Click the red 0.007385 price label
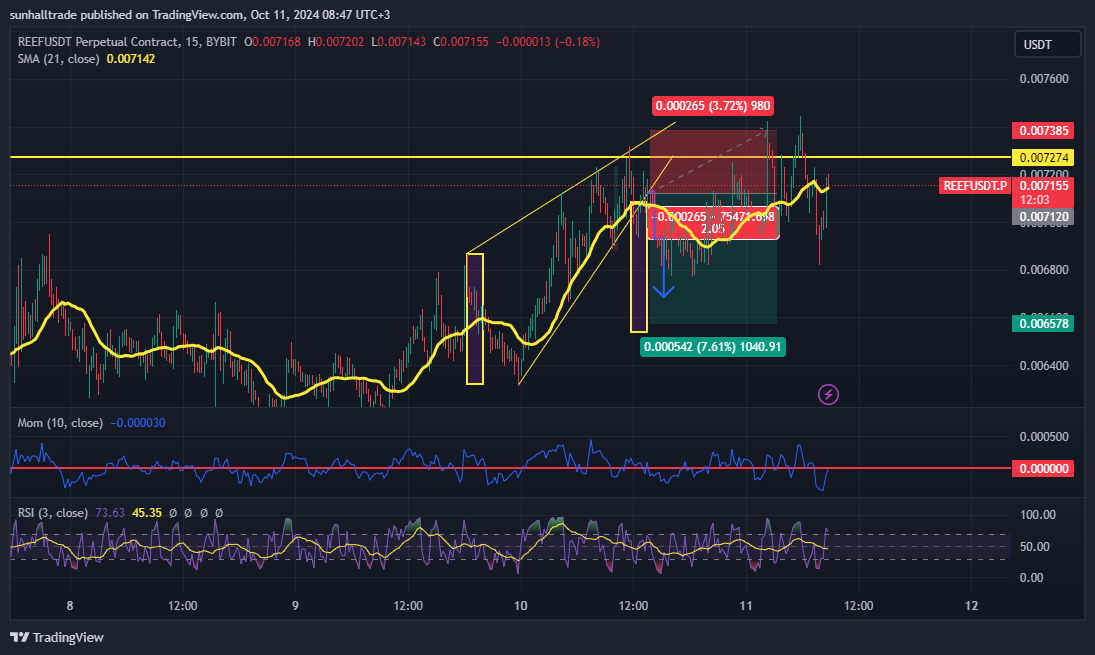The height and width of the screenshot is (655, 1095). [x=1043, y=131]
